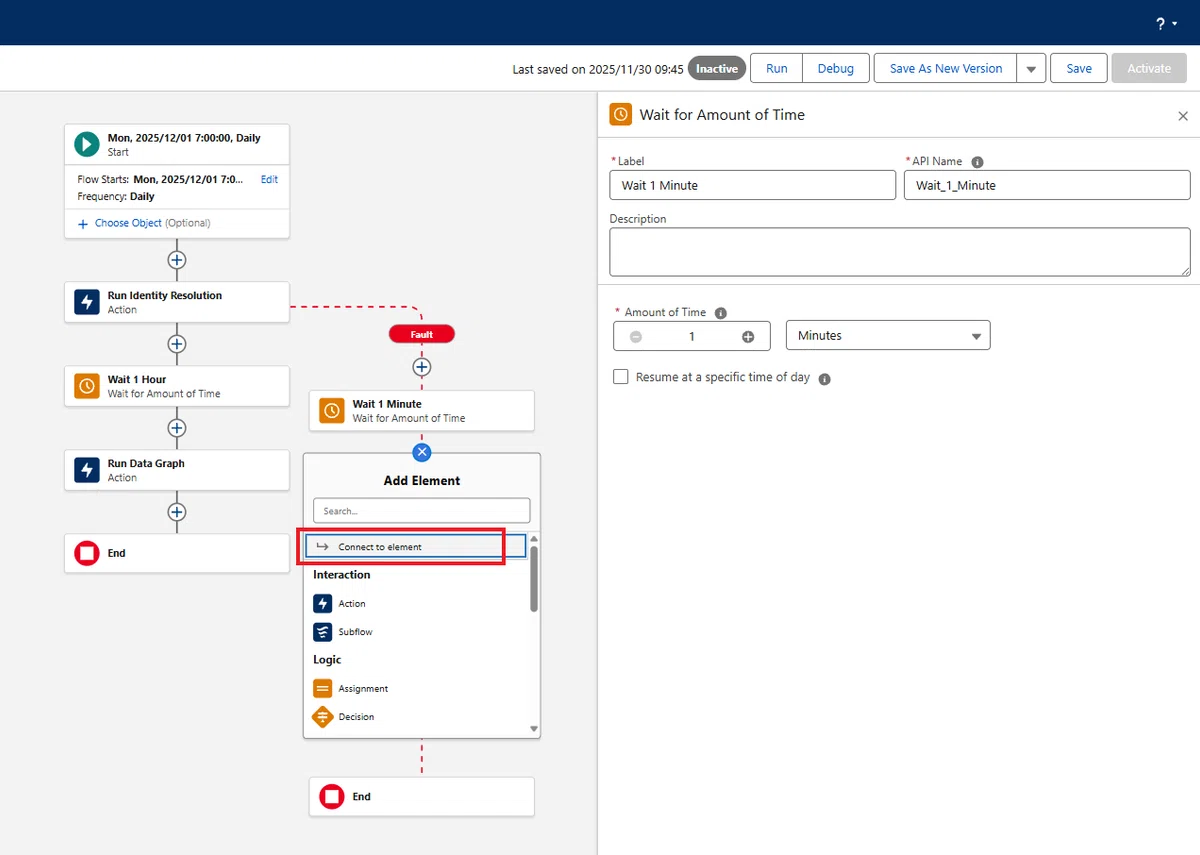Viewport: 1200px width, 855px height.
Task: Click the Amount of Time number field
Action: 692,337
